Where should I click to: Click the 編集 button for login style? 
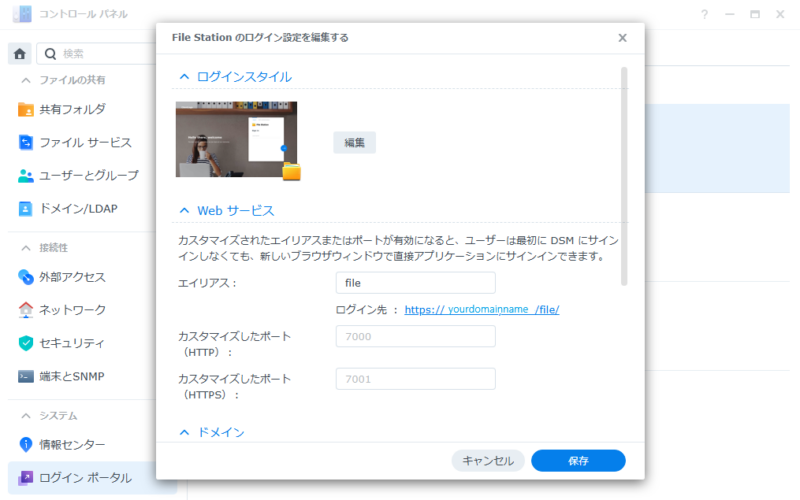point(355,142)
